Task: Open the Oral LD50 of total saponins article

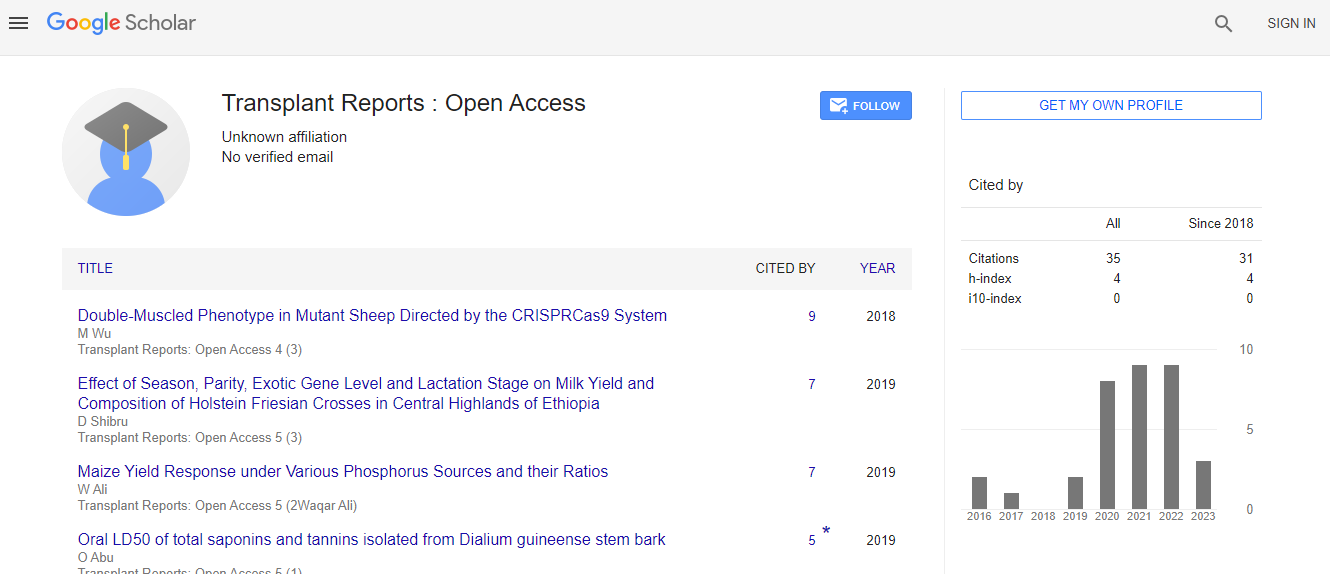Action: 371,540
